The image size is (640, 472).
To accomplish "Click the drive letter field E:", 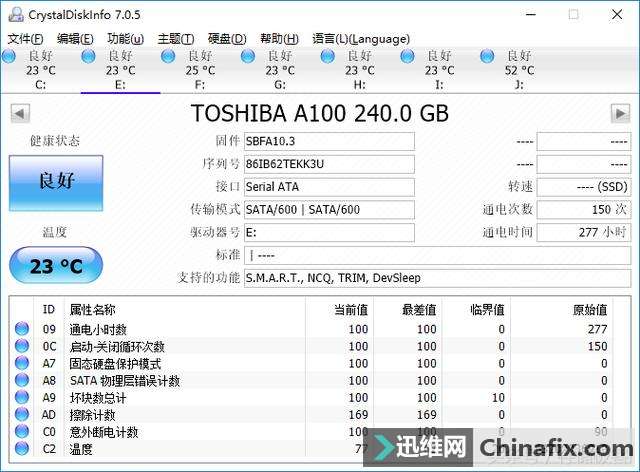I will click(x=329, y=233).
